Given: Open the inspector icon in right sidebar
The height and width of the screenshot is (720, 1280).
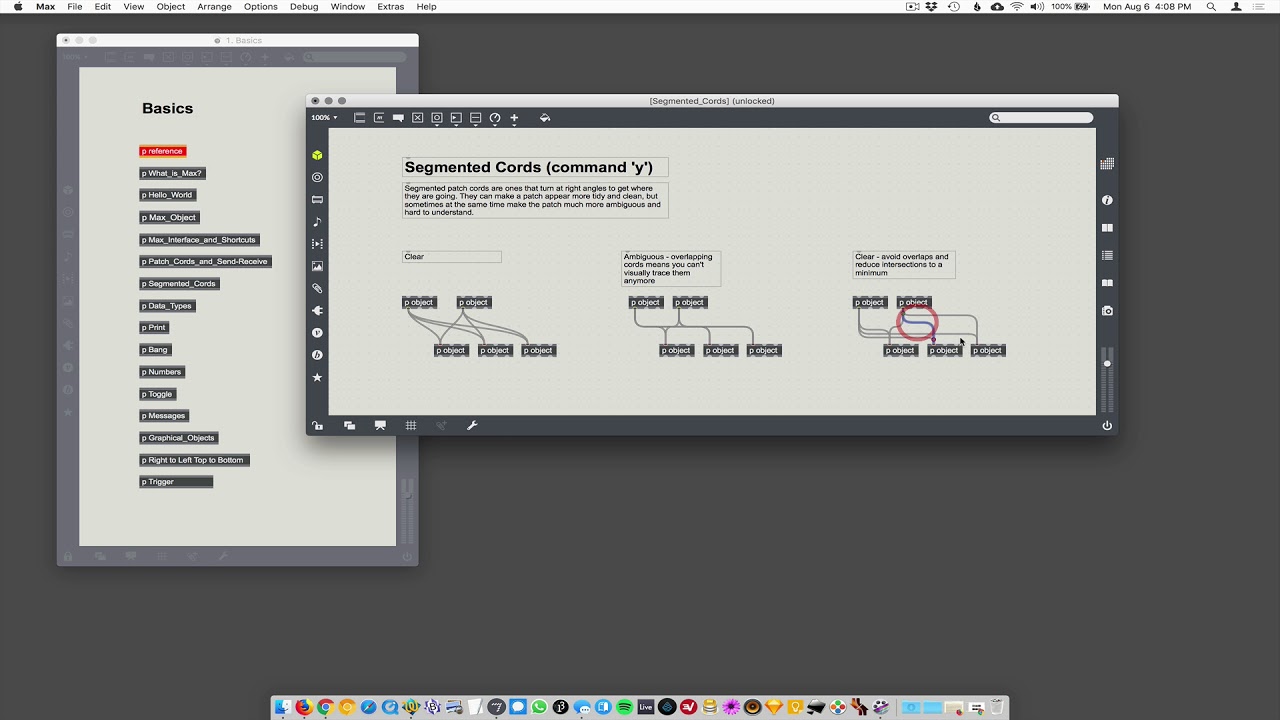Looking at the screenshot, I should tap(1107, 200).
